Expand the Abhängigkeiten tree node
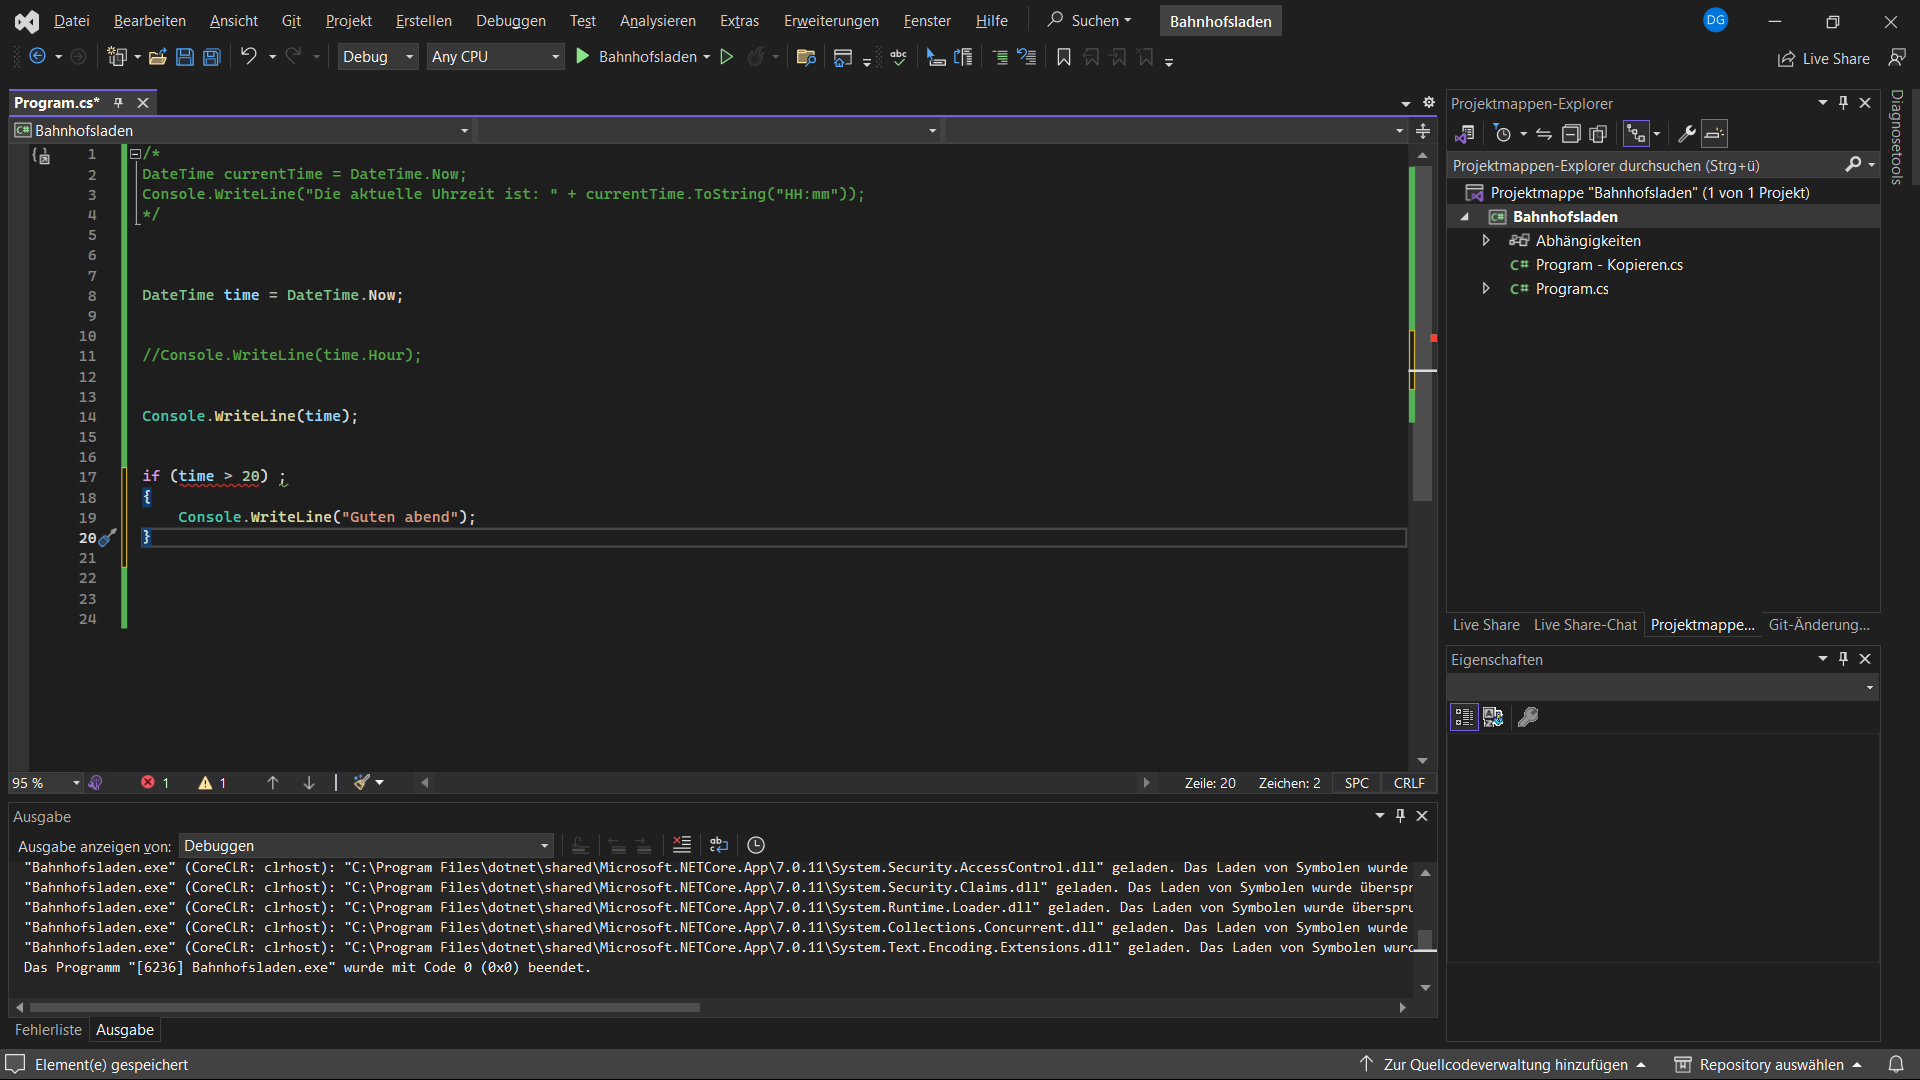Viewport: 1920px width, 1080px height. click(1487, 240)
